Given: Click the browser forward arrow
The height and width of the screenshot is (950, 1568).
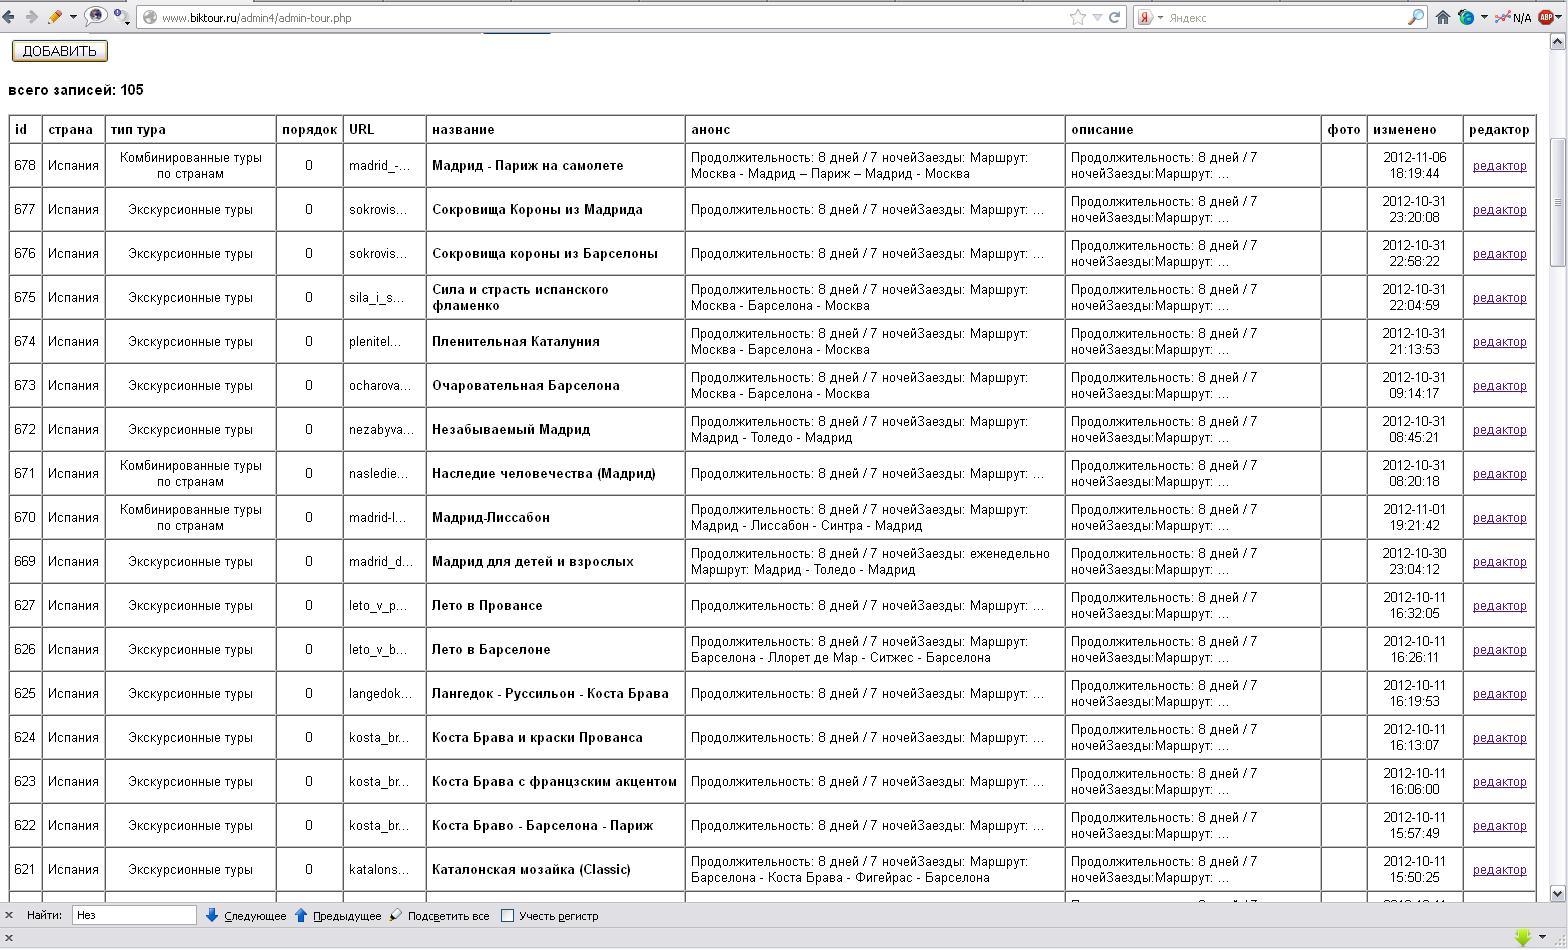Looking at the screenshot, I should (31, 17).
